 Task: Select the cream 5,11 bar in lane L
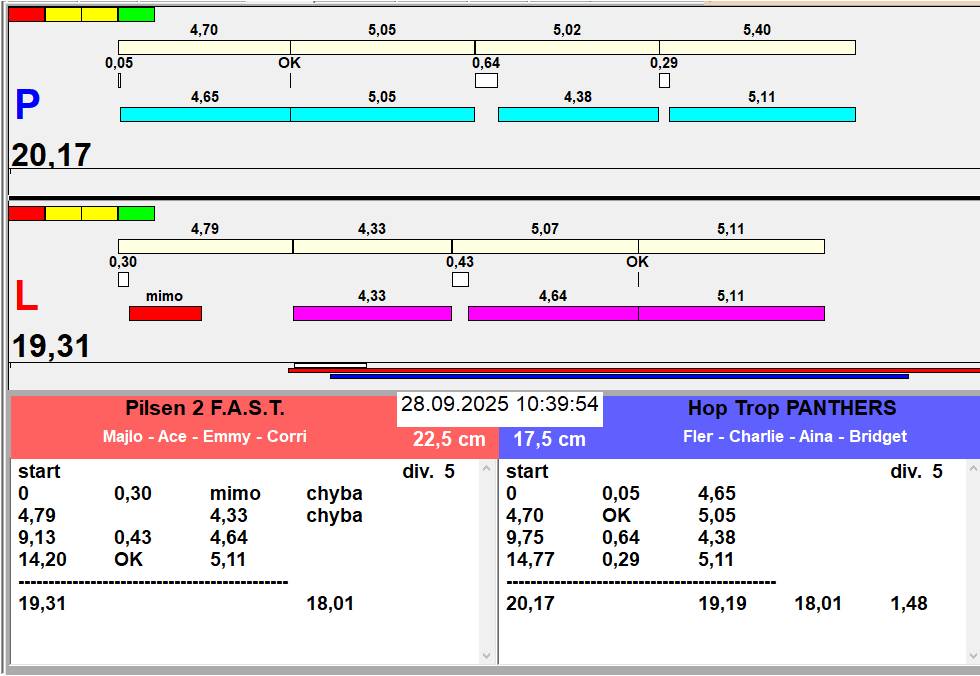click(731, 246)
